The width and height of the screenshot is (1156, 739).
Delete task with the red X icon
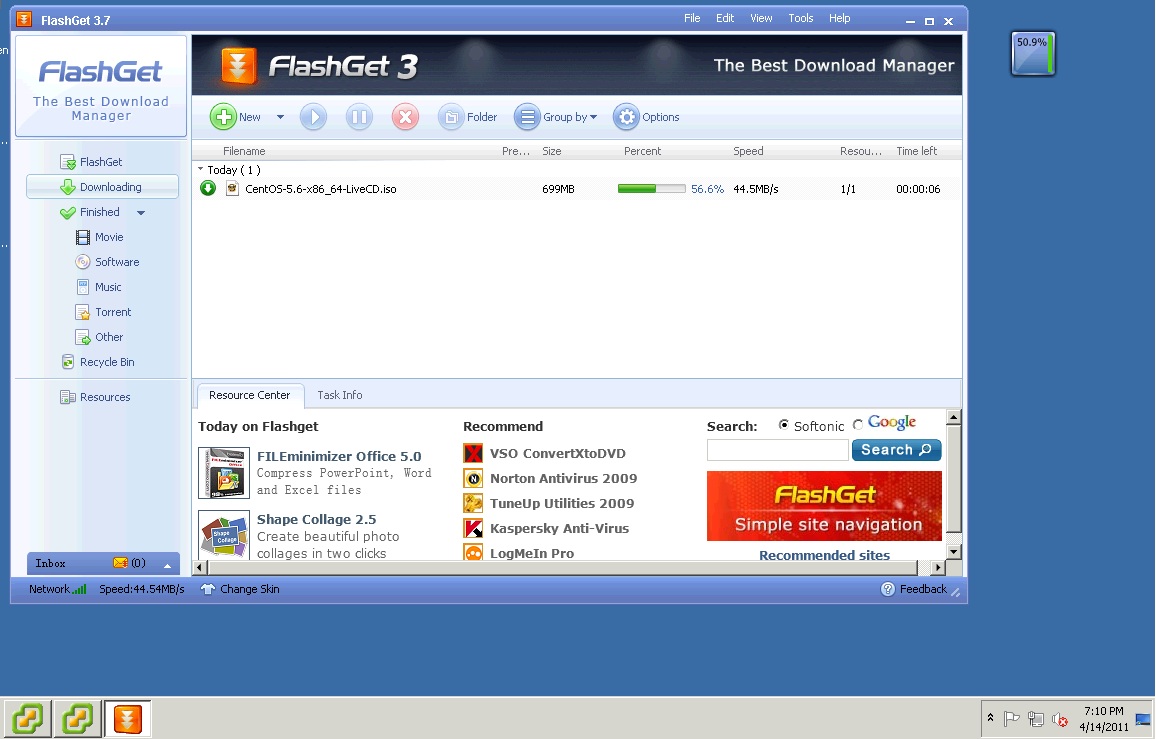point(405,117)
